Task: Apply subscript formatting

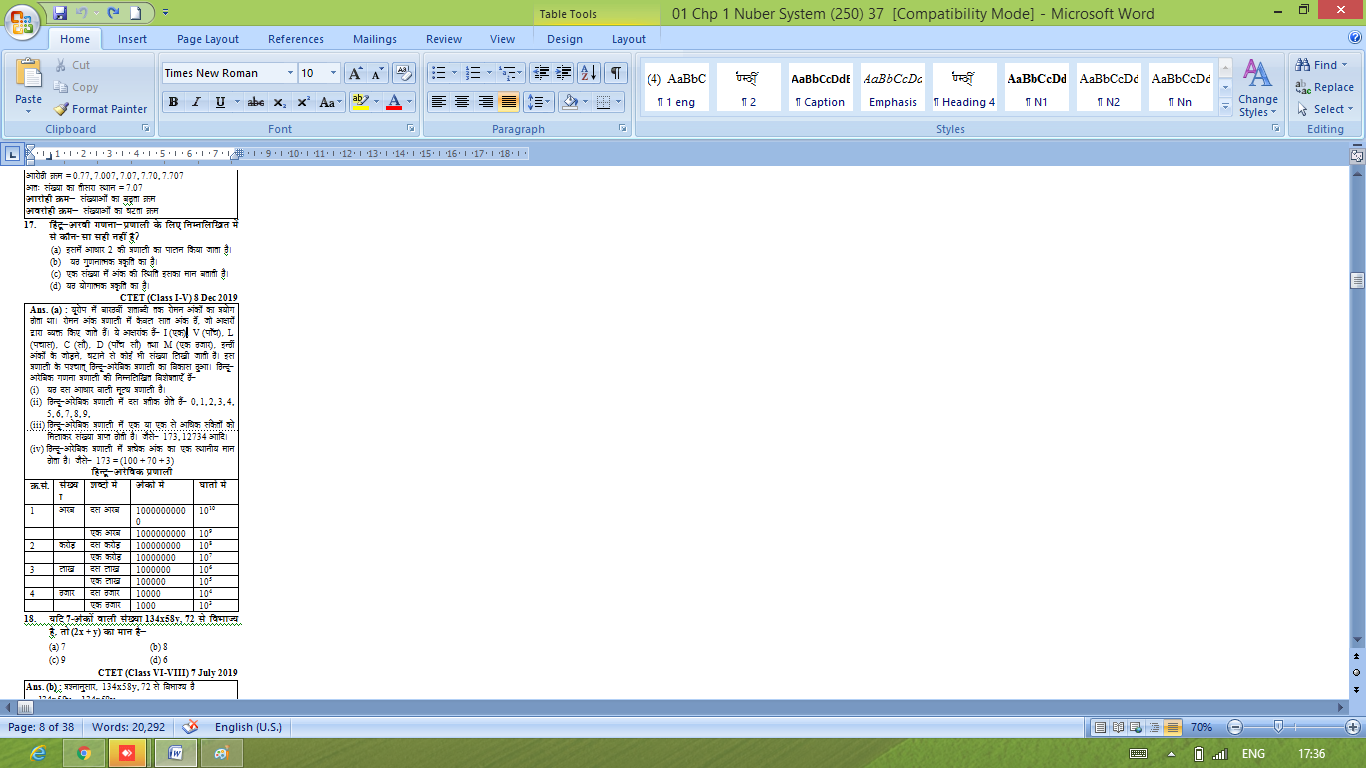Action: coord(280,102)
